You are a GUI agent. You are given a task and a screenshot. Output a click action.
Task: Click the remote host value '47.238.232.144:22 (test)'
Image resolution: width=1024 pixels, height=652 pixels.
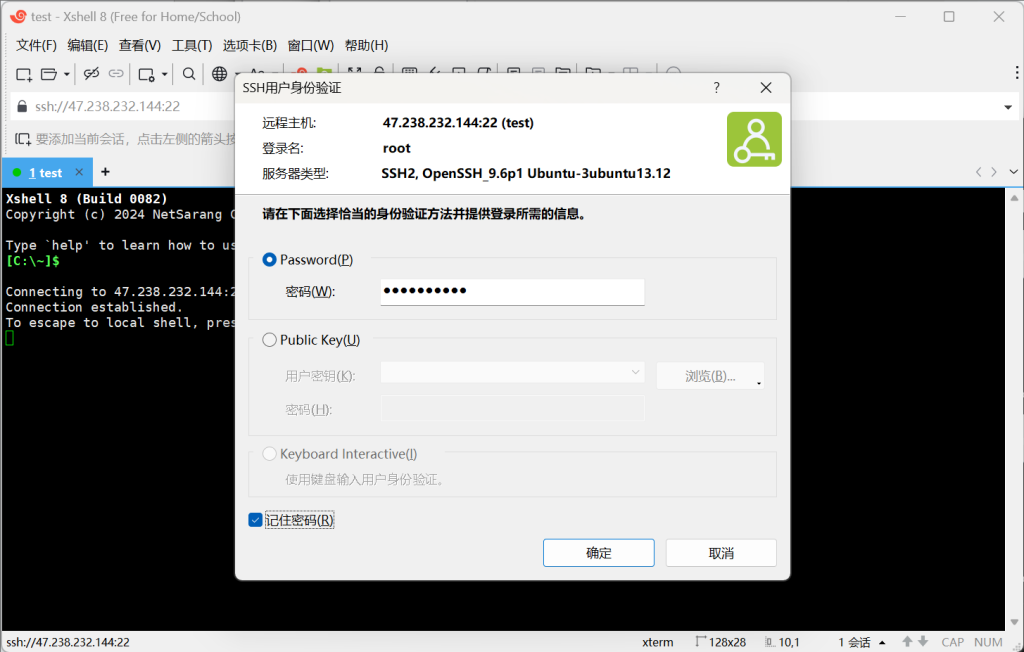tap(458, 123)
